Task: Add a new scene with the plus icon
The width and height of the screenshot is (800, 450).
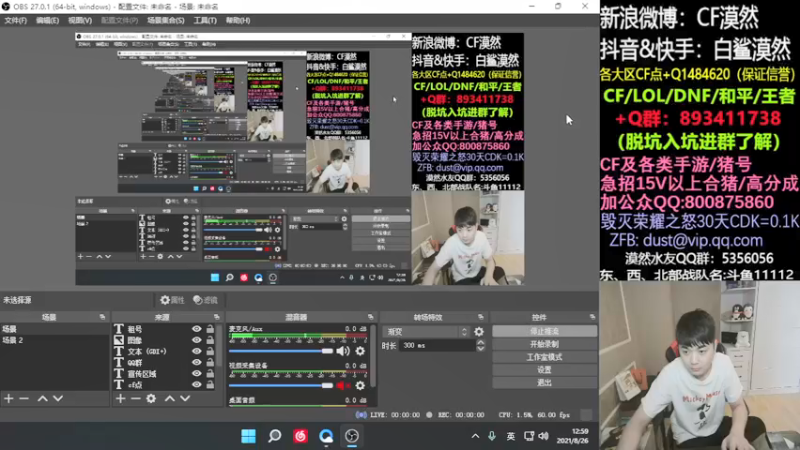Action: [x=9, y=398]
